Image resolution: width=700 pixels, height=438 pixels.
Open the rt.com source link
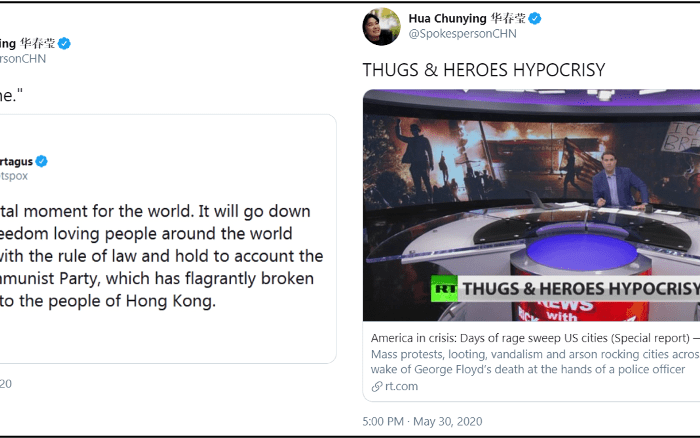[x=401, y=386]
